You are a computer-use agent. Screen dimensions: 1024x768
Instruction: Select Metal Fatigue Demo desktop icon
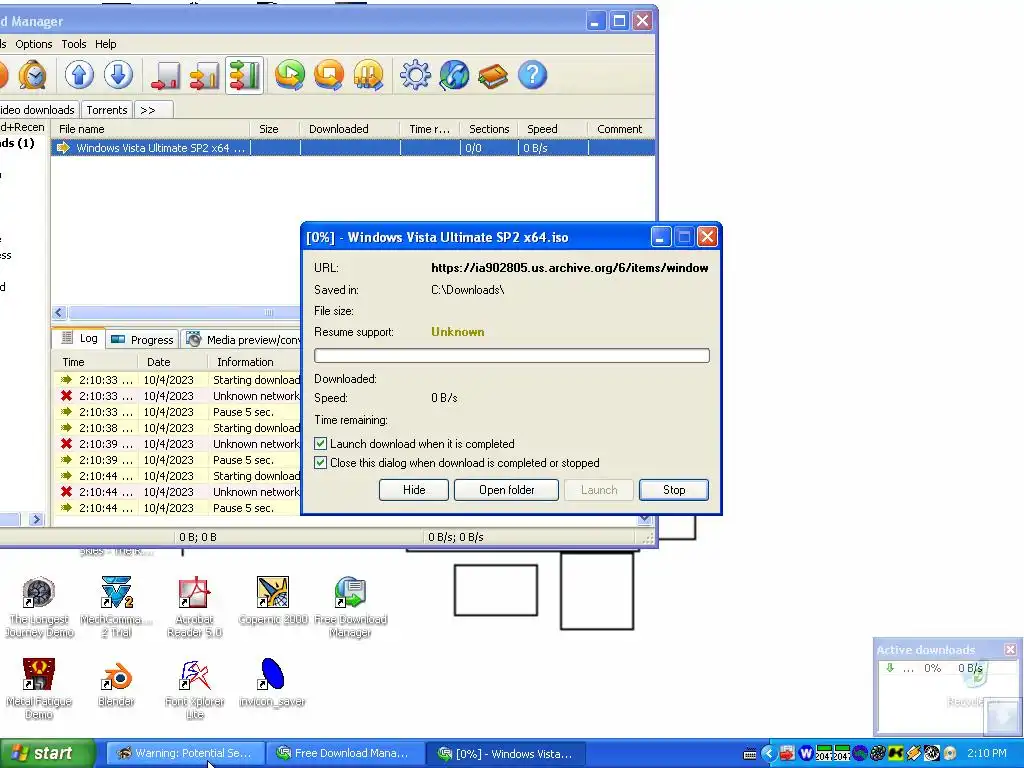(39, 689)
